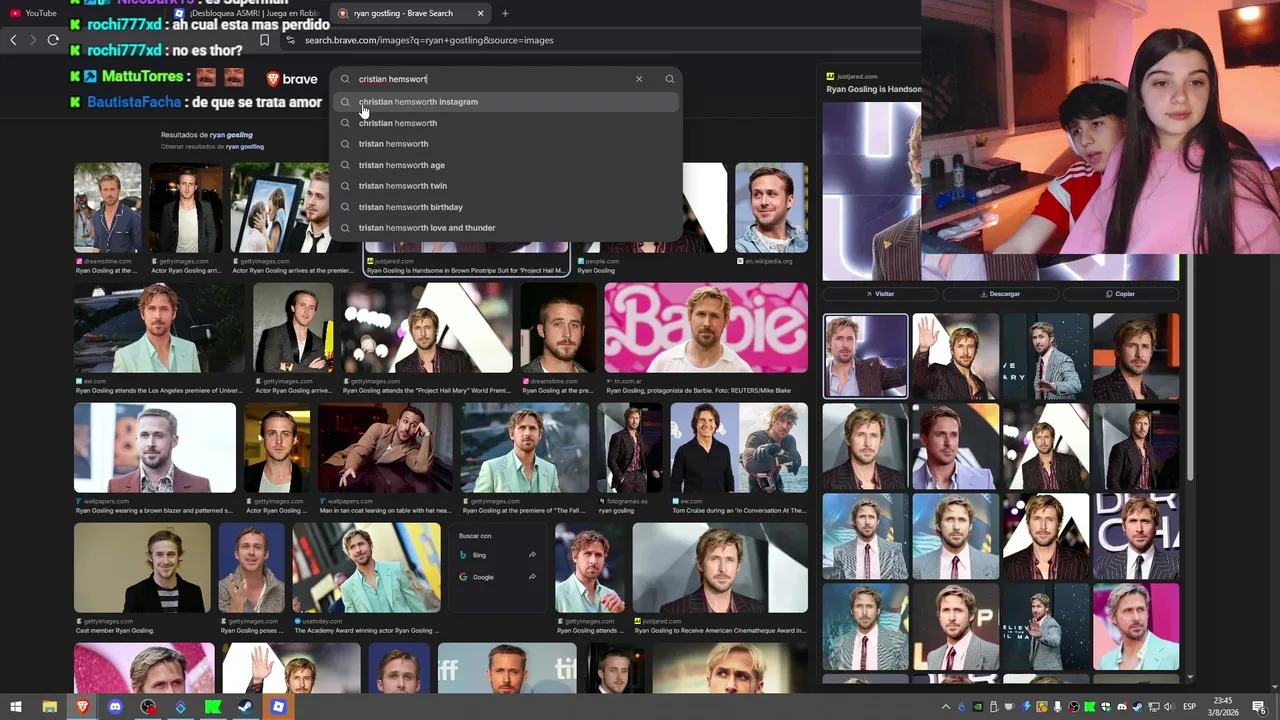Submit search with the magnifier icon
The image size is (1280, 720).
[670, 79]
